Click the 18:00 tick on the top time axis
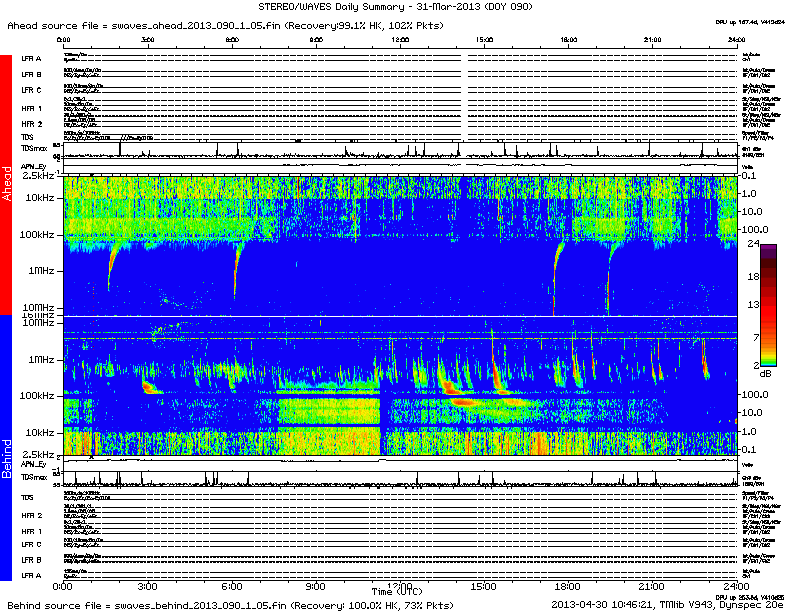This screenshot has width=792, height=612. [567, 40]
